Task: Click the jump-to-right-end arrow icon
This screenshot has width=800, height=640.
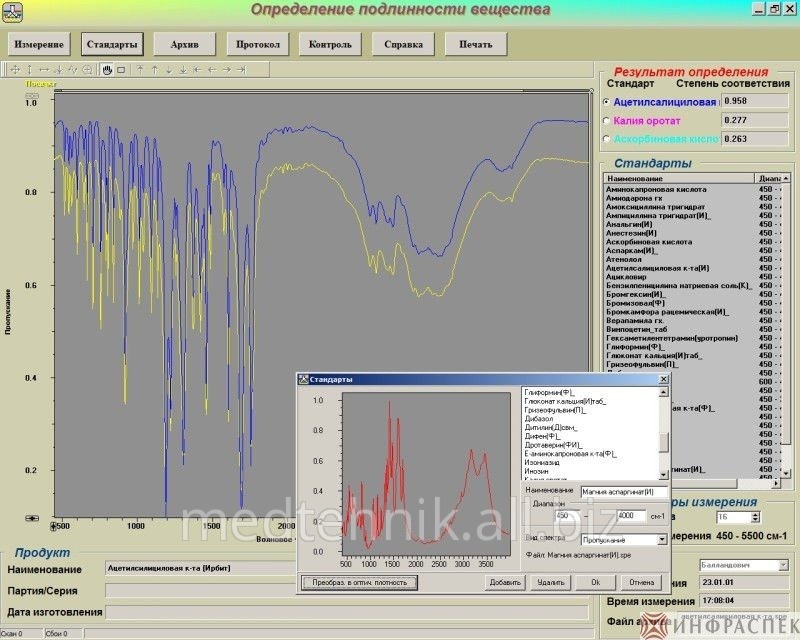Action: coord(241,70)
